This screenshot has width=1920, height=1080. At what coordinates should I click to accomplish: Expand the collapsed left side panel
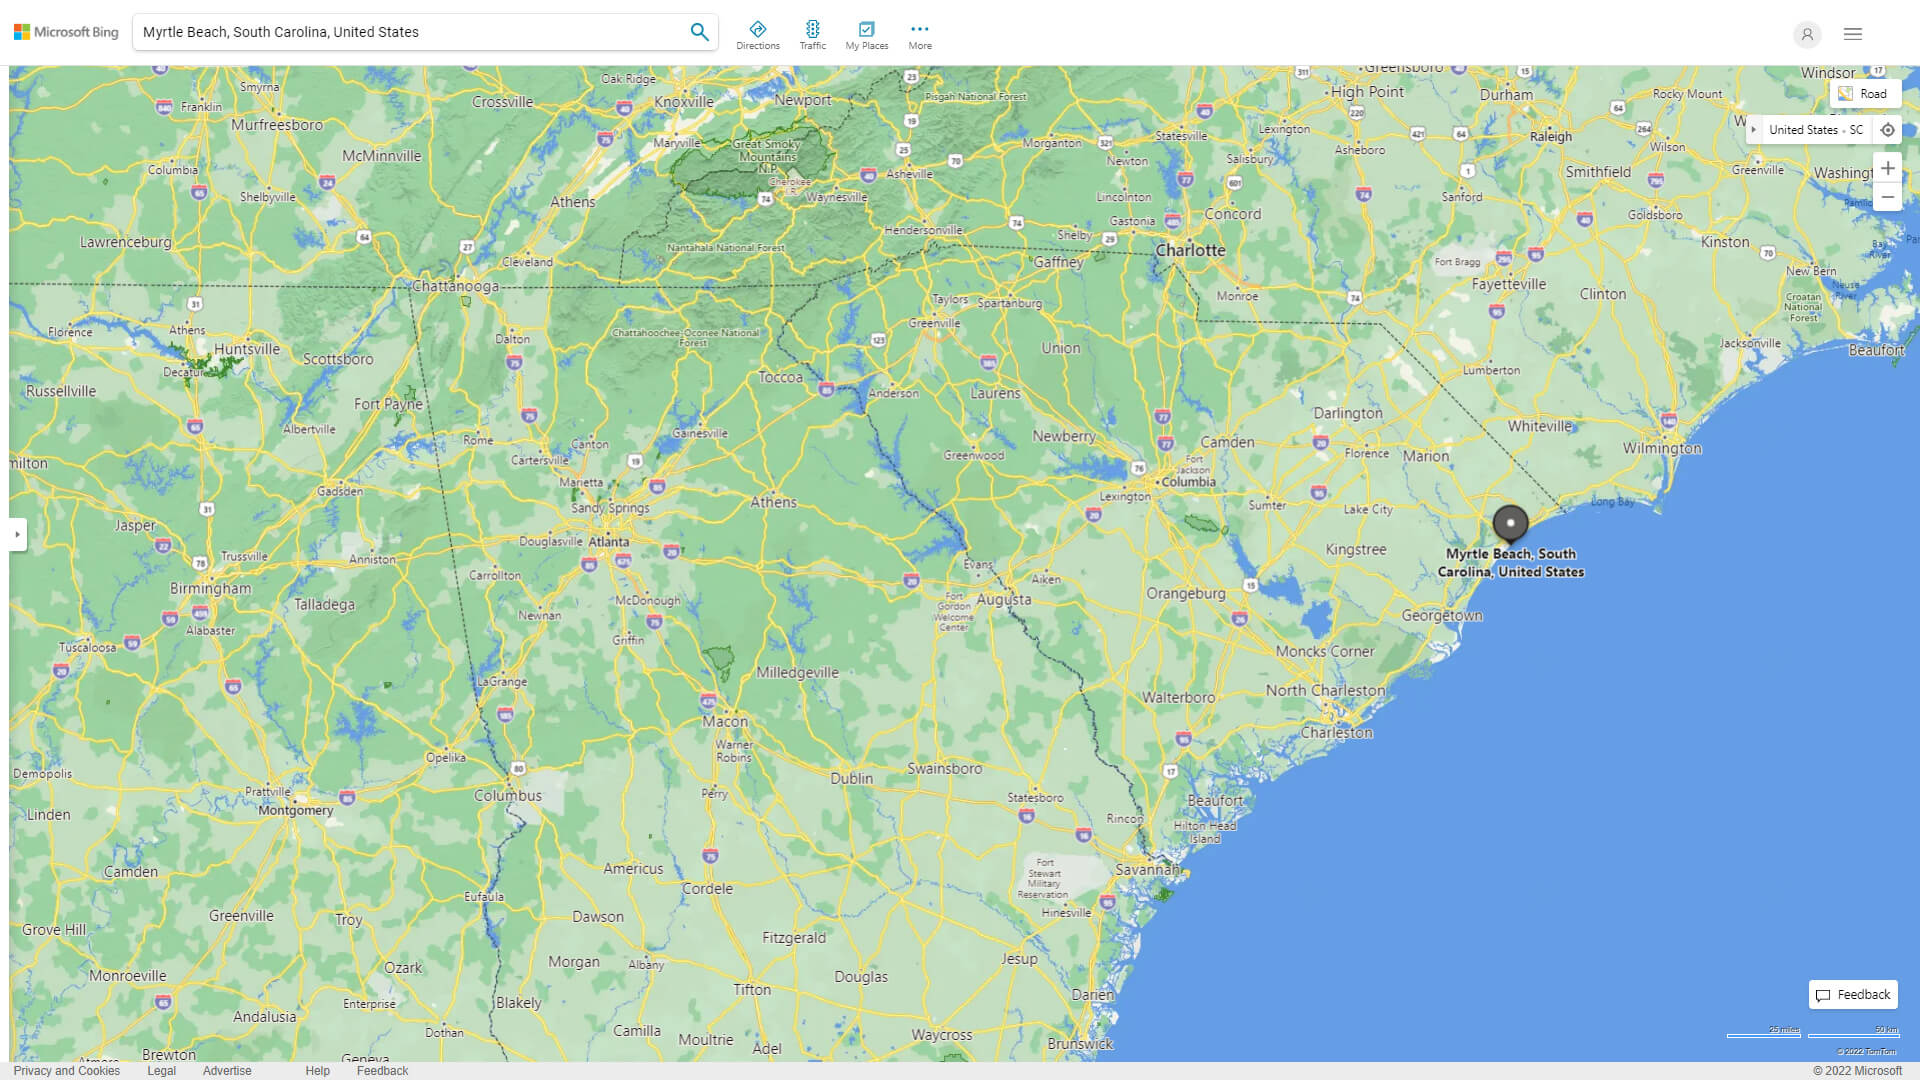[18, 535]
